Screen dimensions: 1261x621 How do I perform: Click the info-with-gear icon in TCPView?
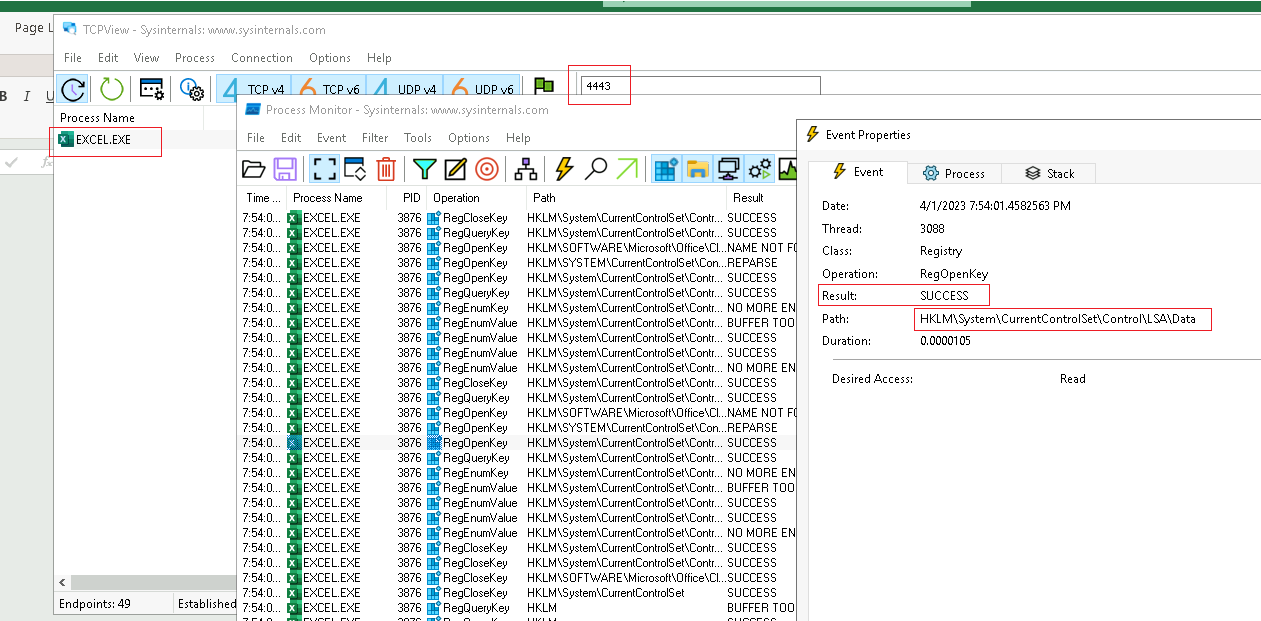pos(192,90)
